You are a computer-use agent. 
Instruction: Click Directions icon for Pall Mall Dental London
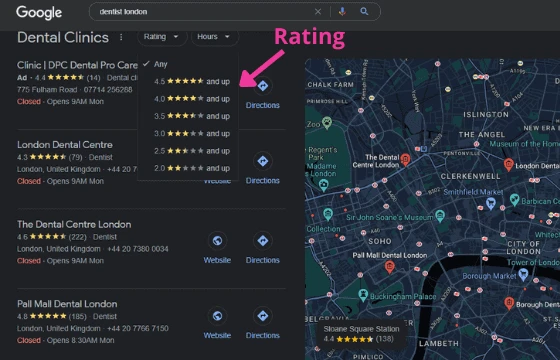click(263, 316)
